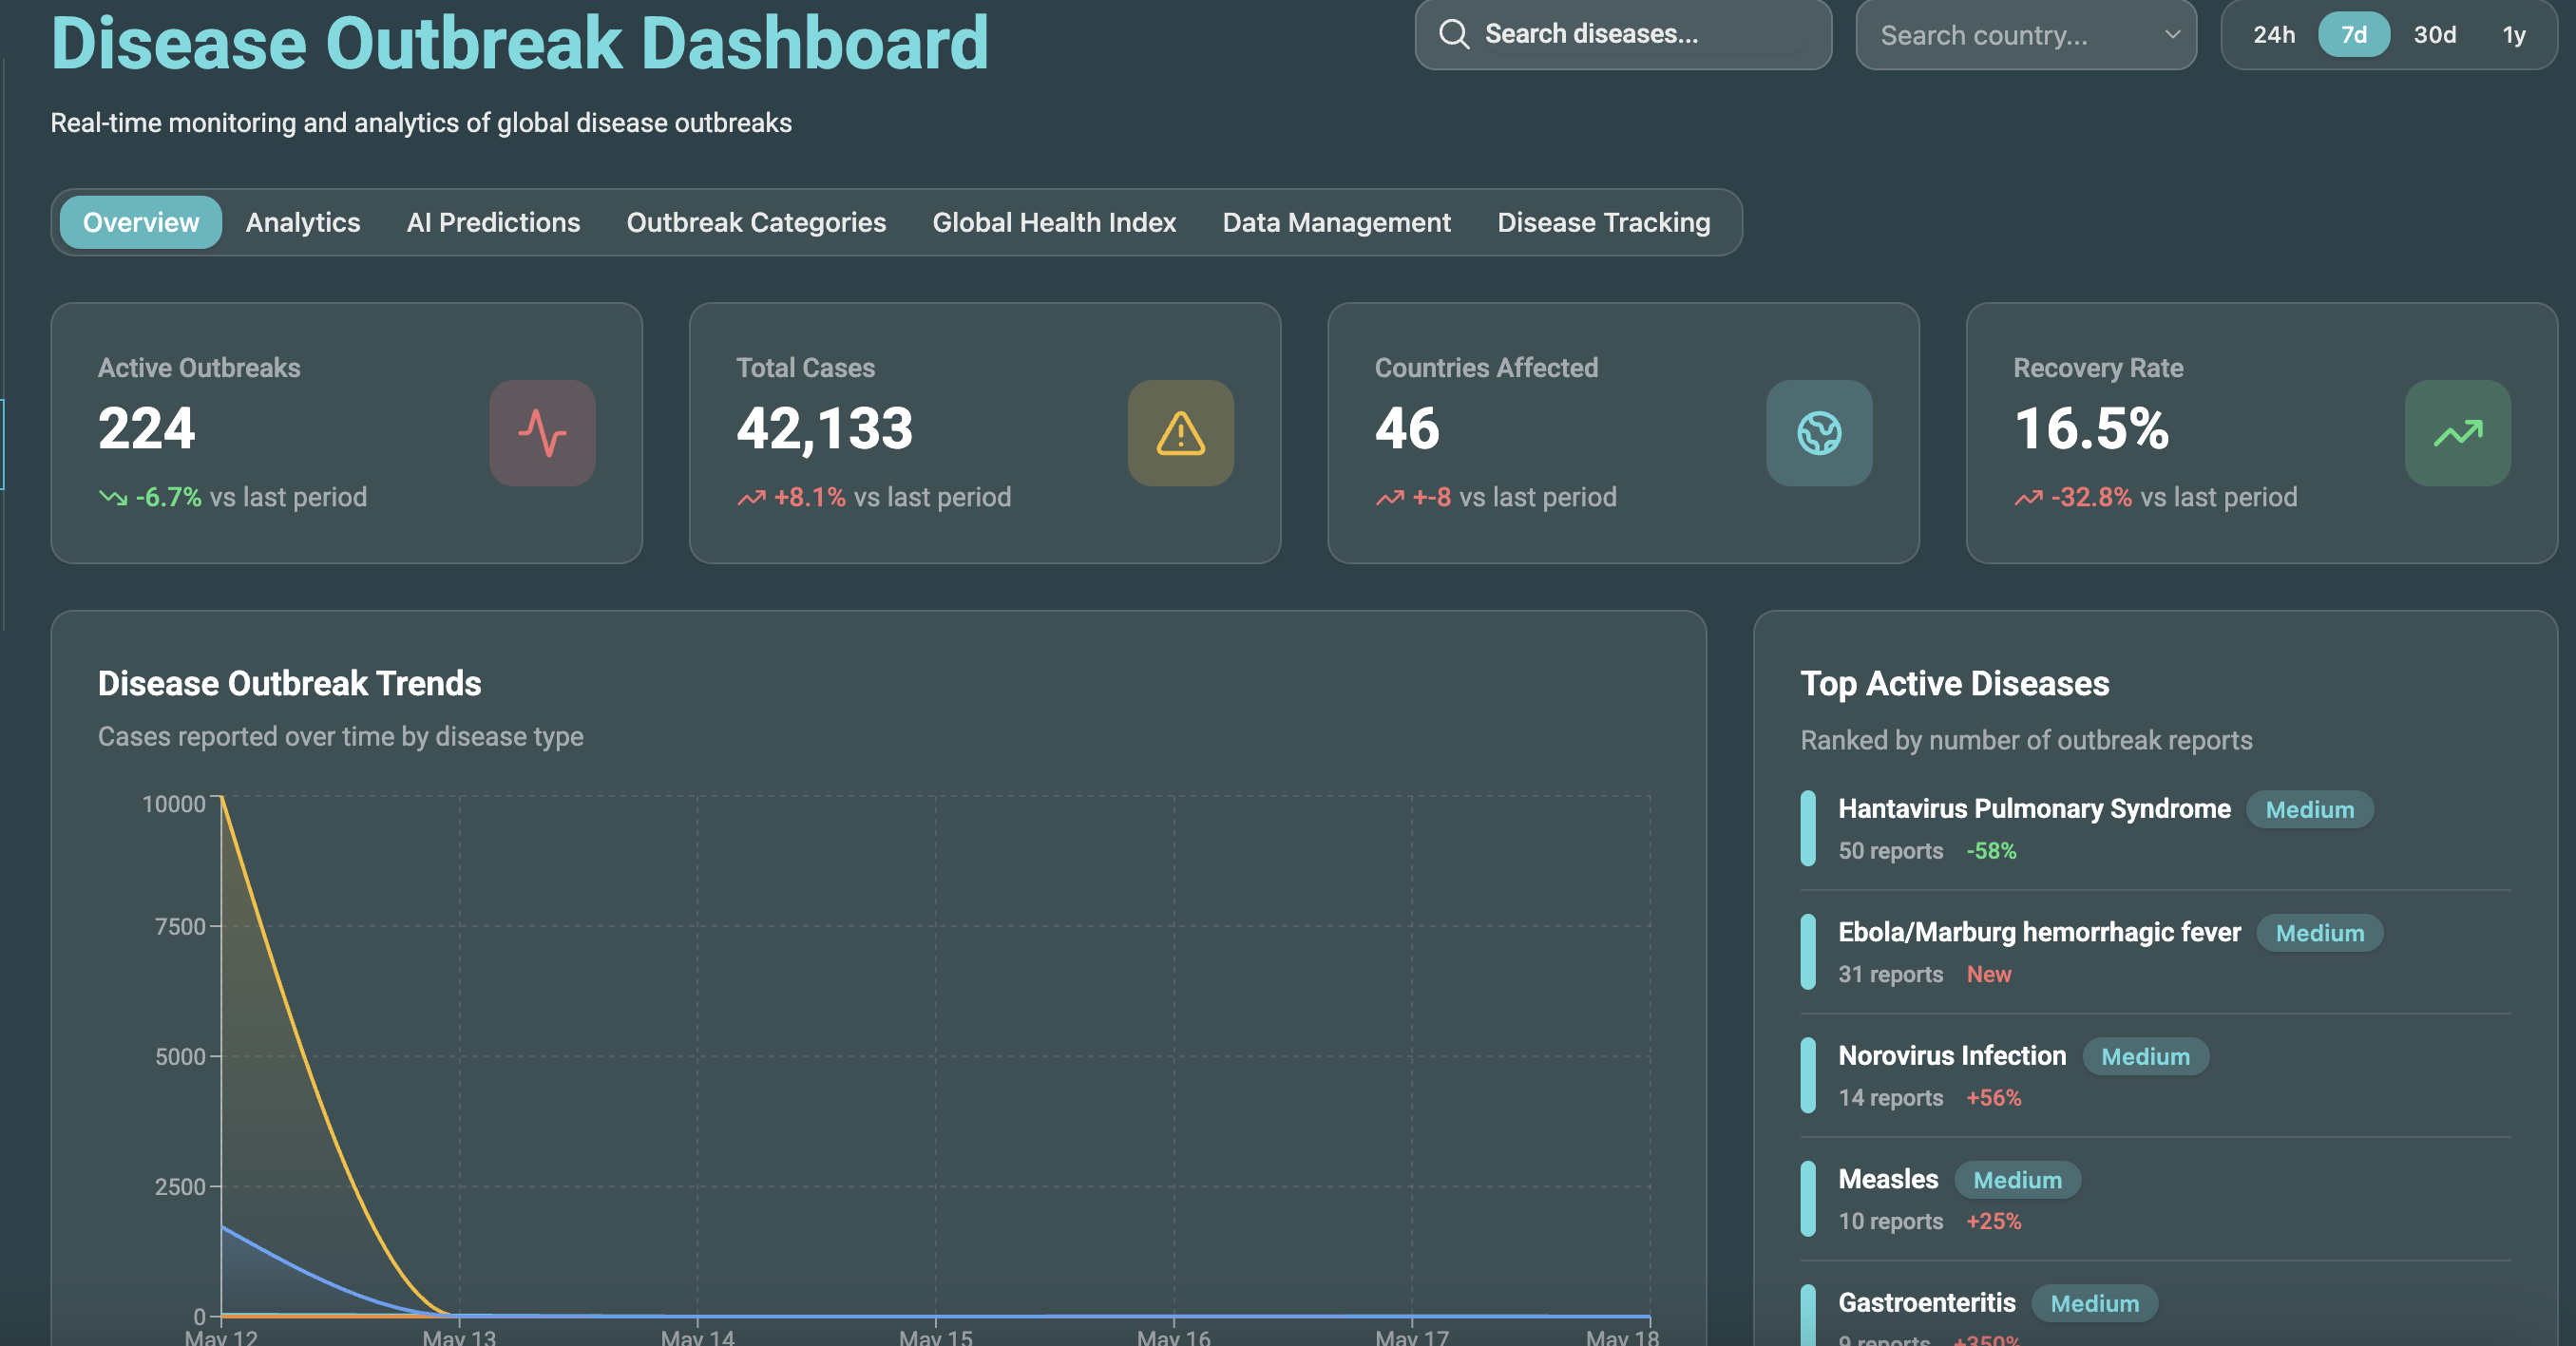Click the New label under Ebola/Marburg
Viewport: 2576px width, 1346px height.
1988,974
